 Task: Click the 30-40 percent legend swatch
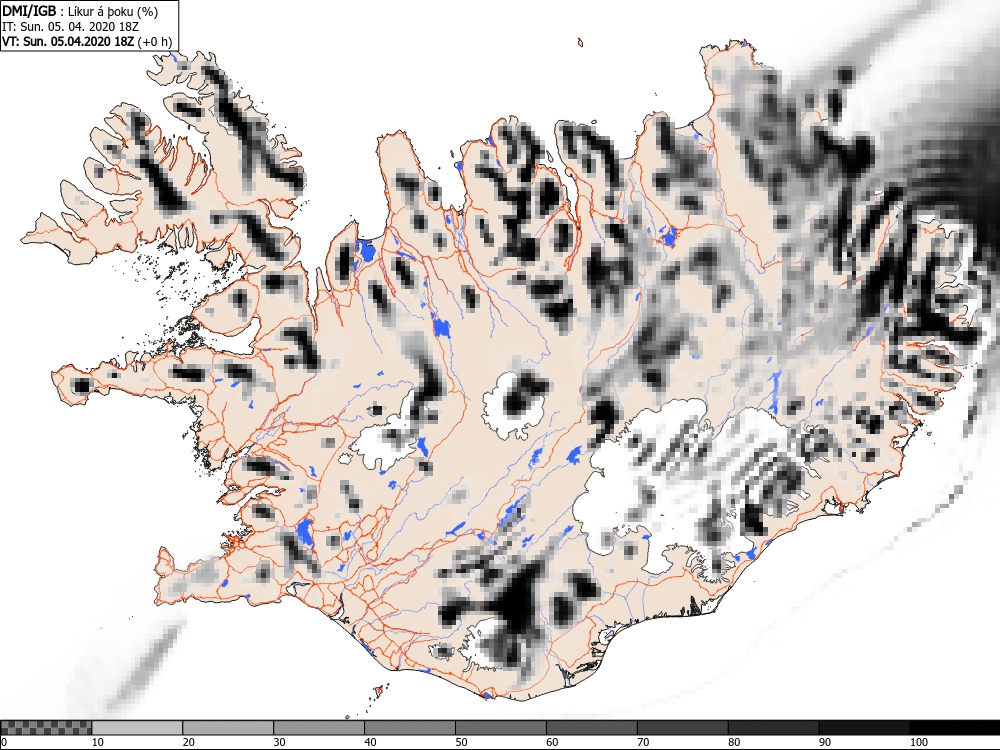[319, 728]
